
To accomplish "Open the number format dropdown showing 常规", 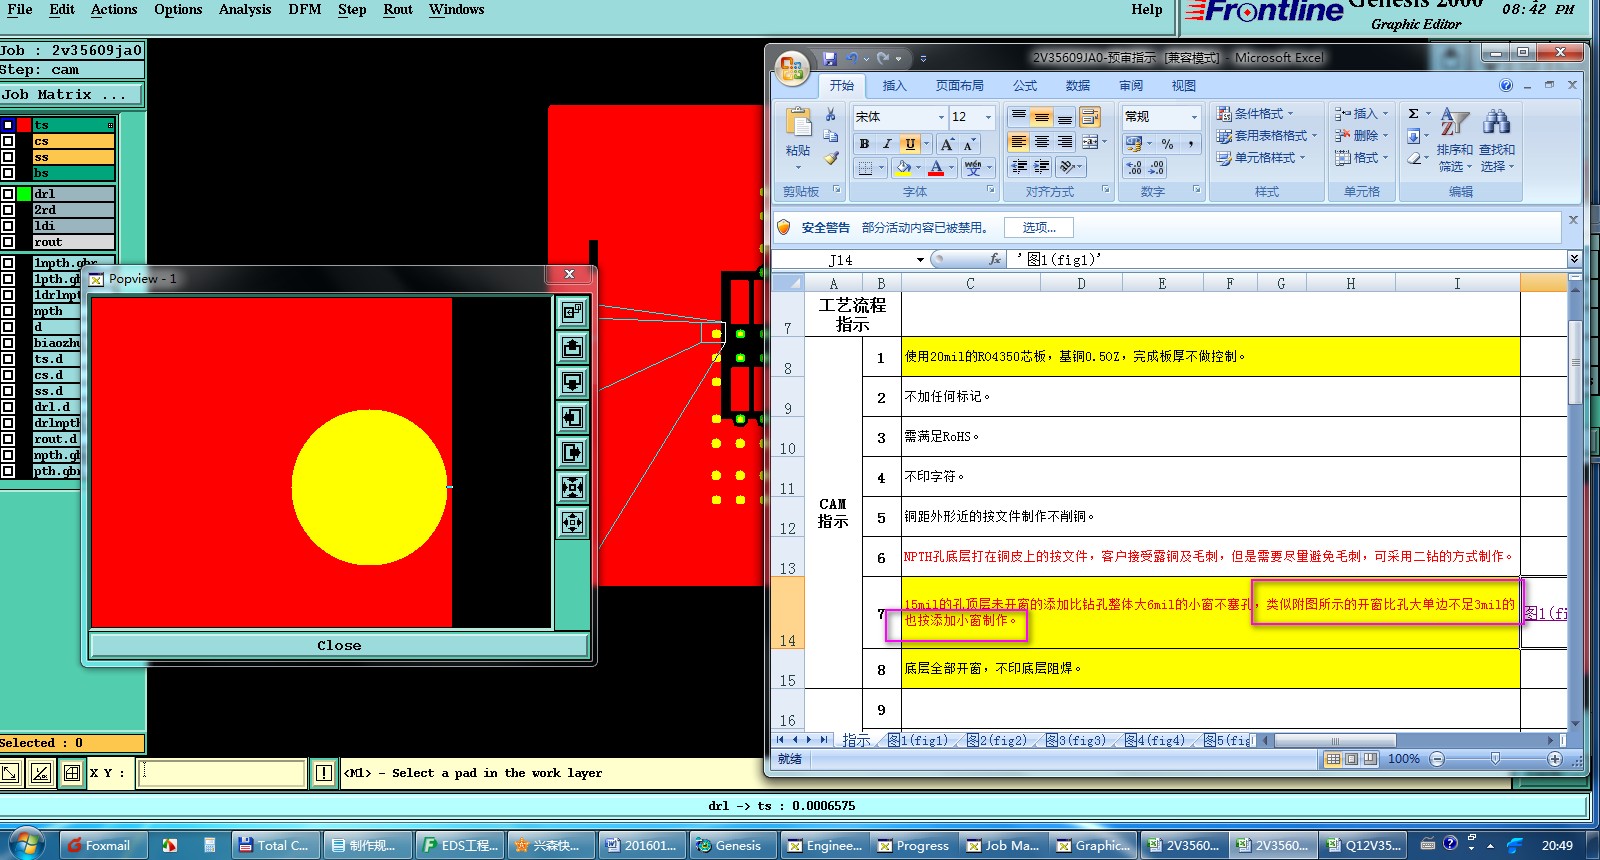I will [1193, 117].
